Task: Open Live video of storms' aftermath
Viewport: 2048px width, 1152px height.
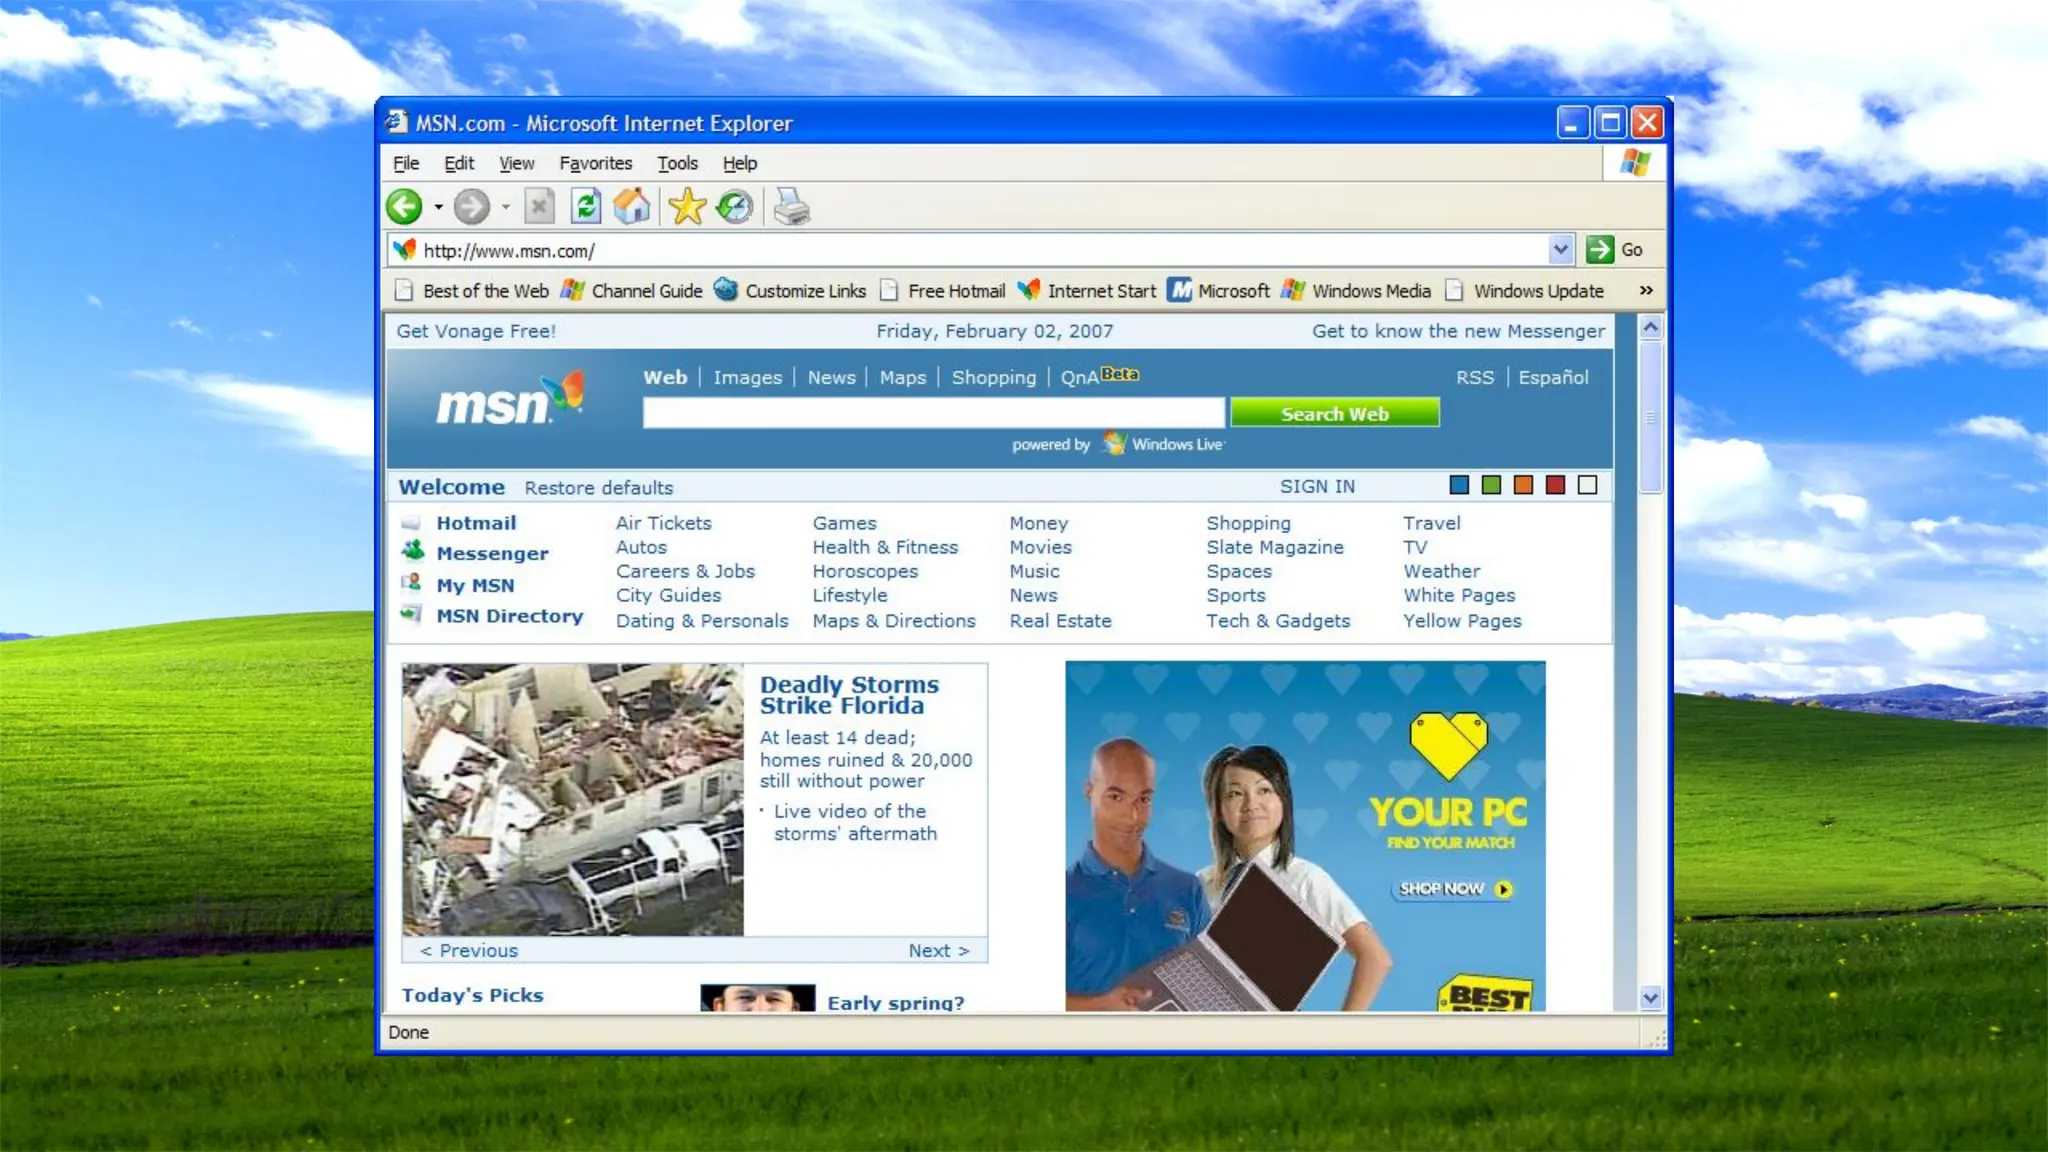Action: [855, 822]
